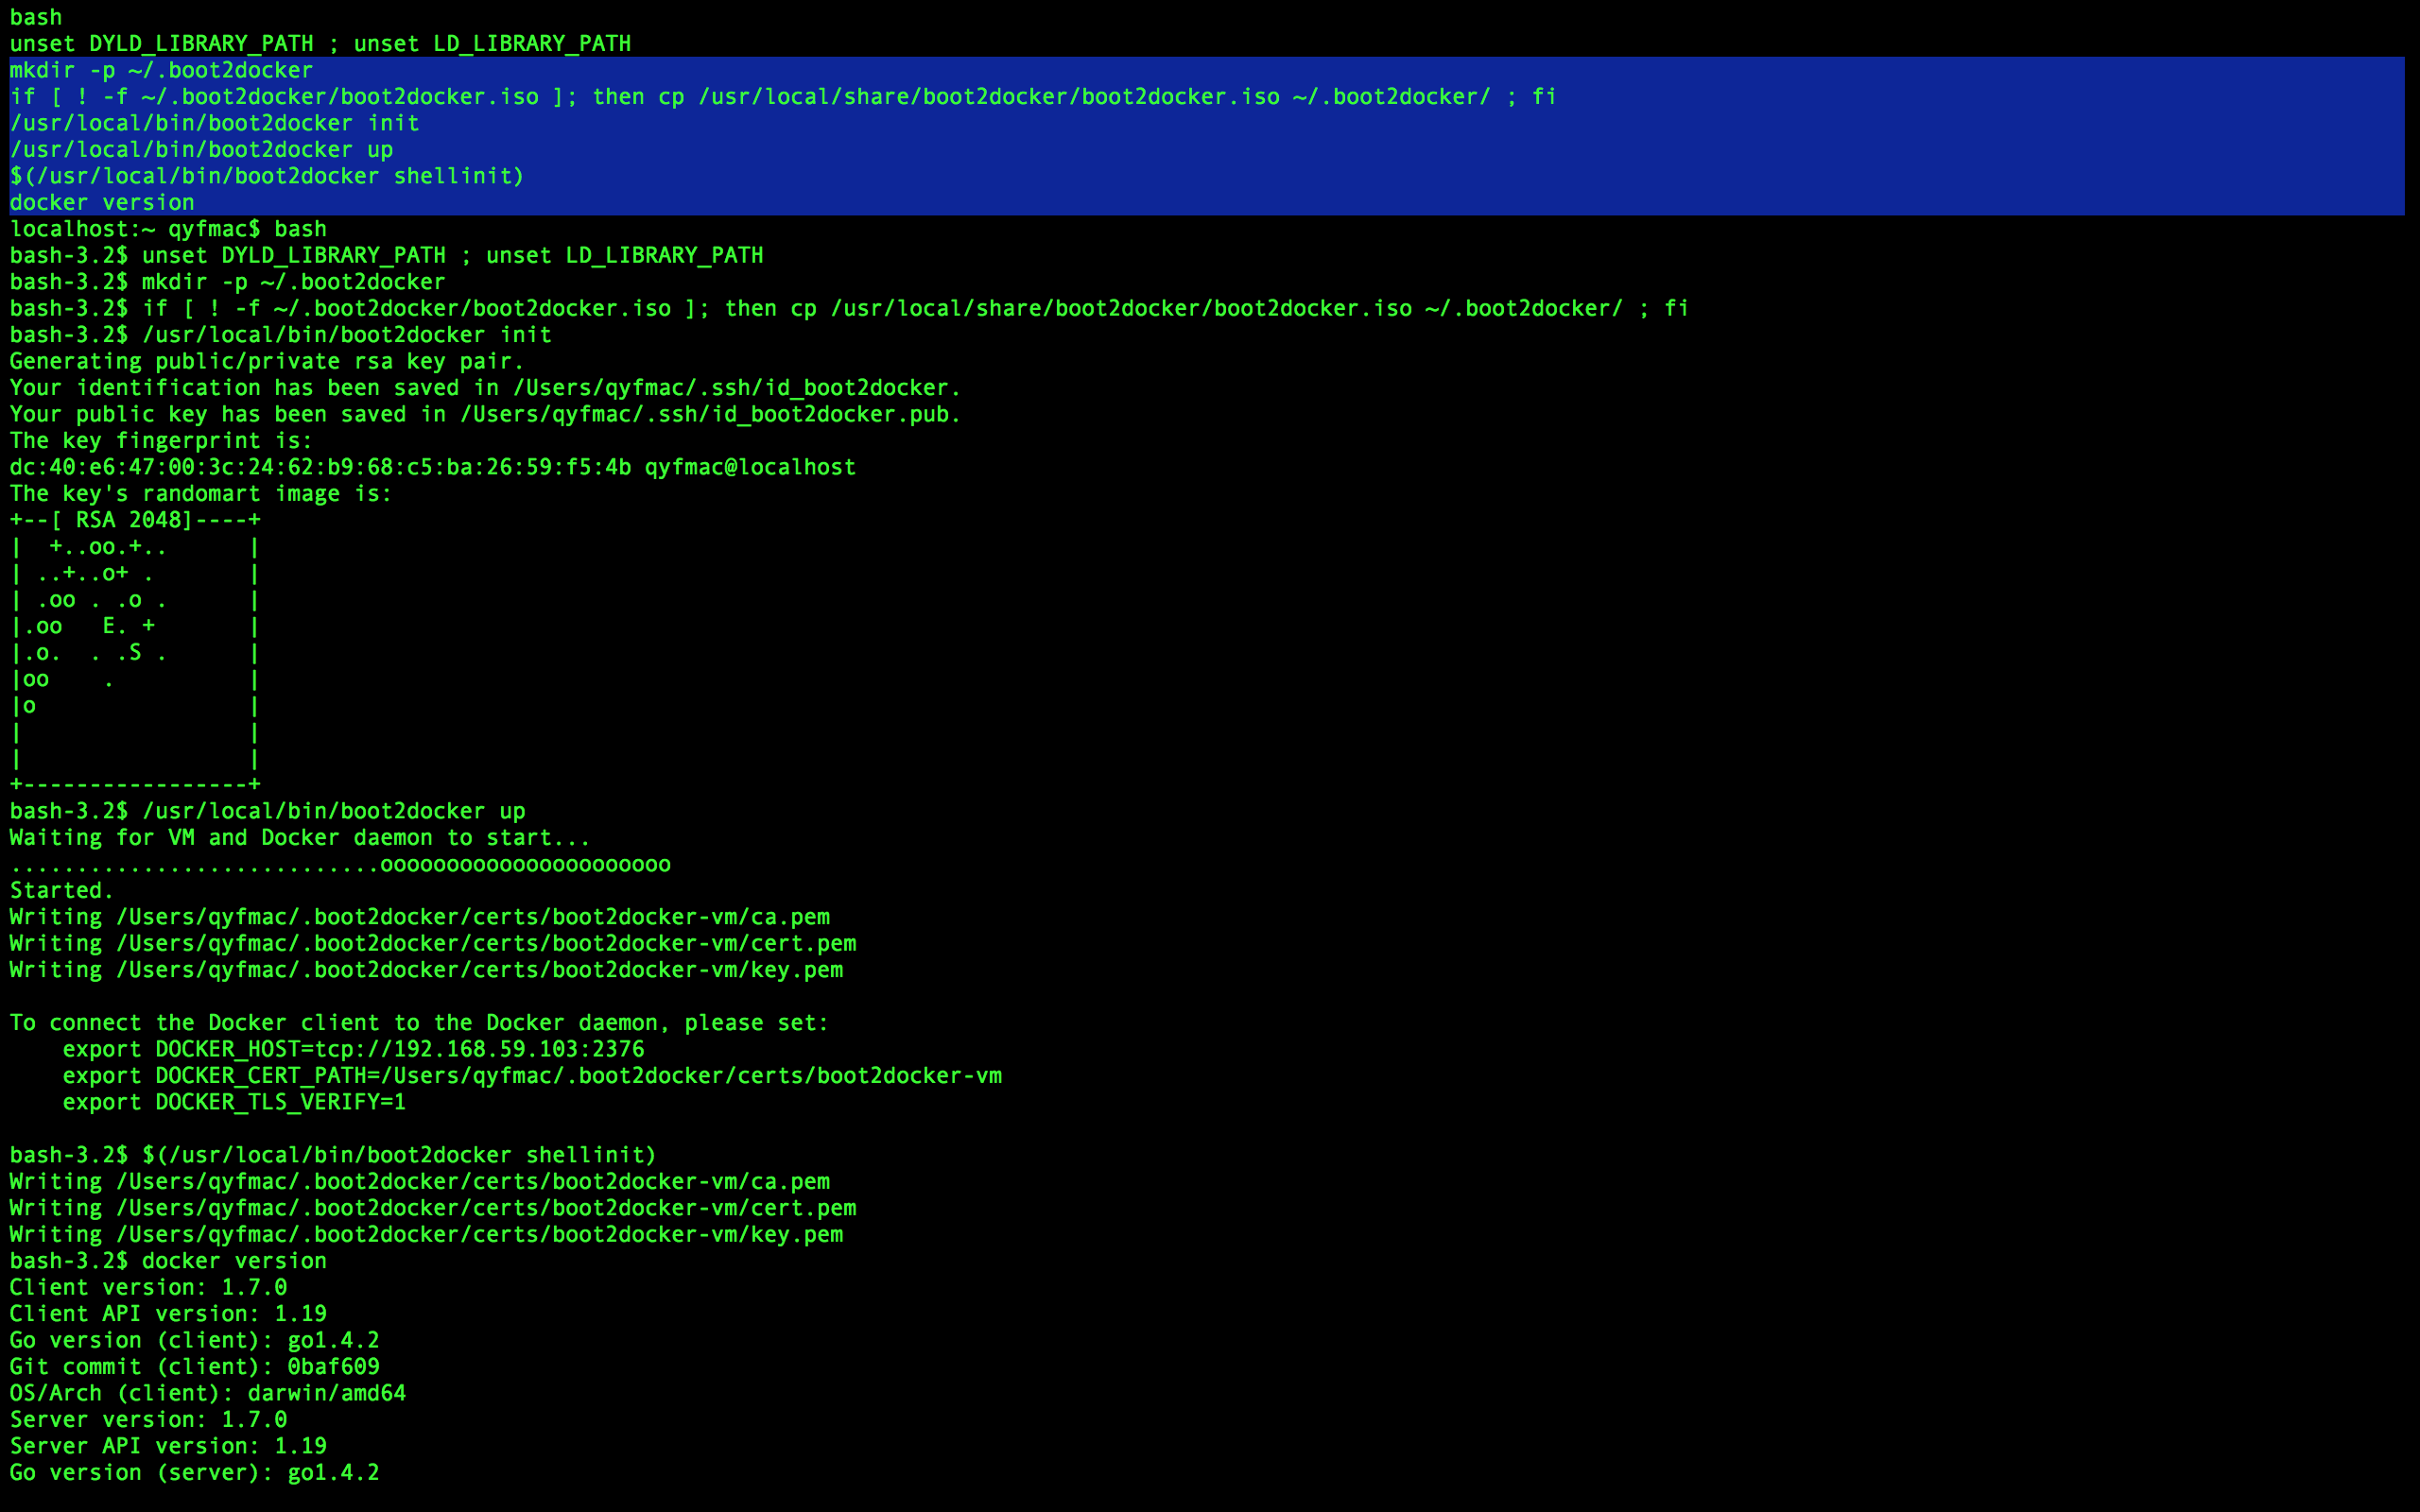
Task: Click the first line reading 'bash'
Action: [36, 17]
